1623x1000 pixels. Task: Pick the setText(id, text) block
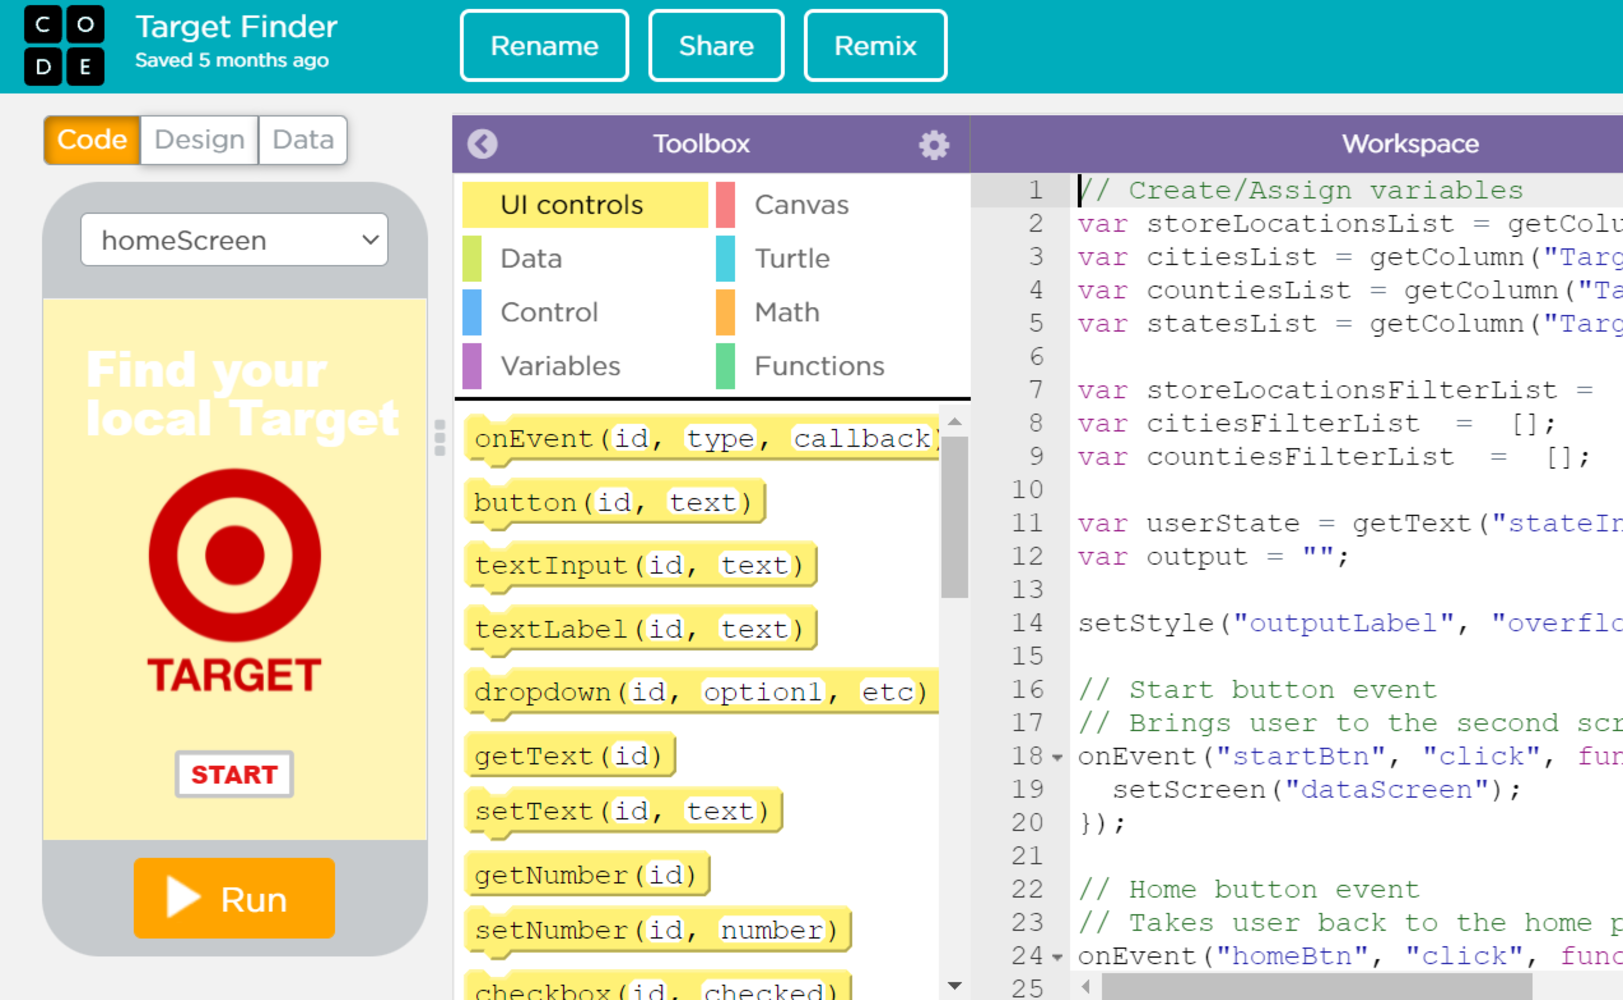623,811
